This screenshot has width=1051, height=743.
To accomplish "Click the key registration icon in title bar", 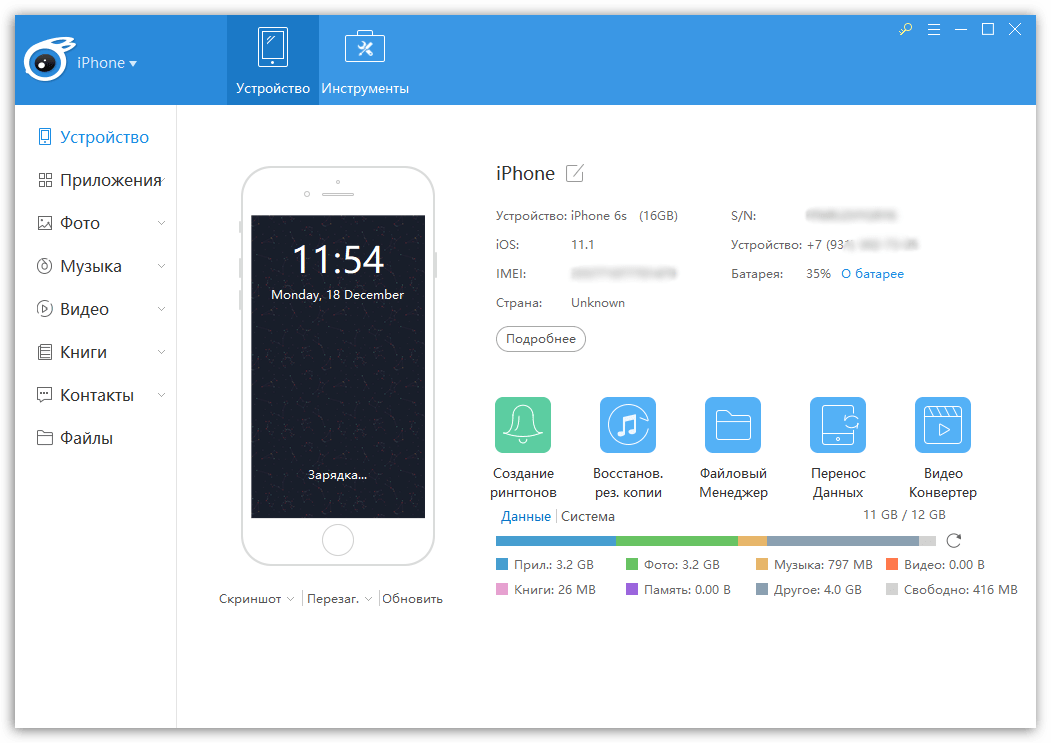I will [906, 30].
